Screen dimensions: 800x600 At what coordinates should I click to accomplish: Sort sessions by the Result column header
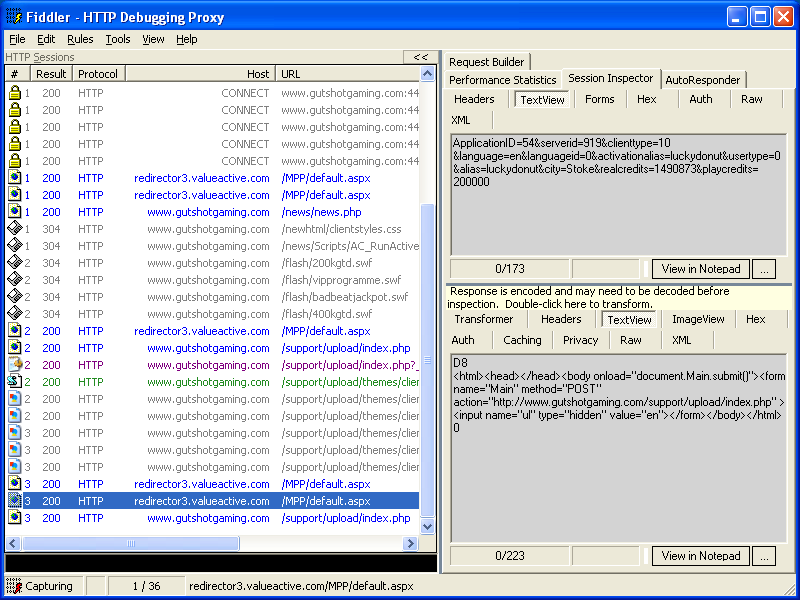pyautogui.click(x=52, y=74)
